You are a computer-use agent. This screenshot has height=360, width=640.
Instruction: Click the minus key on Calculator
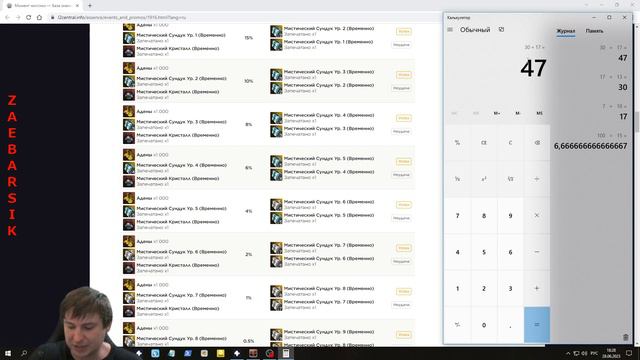537,252
